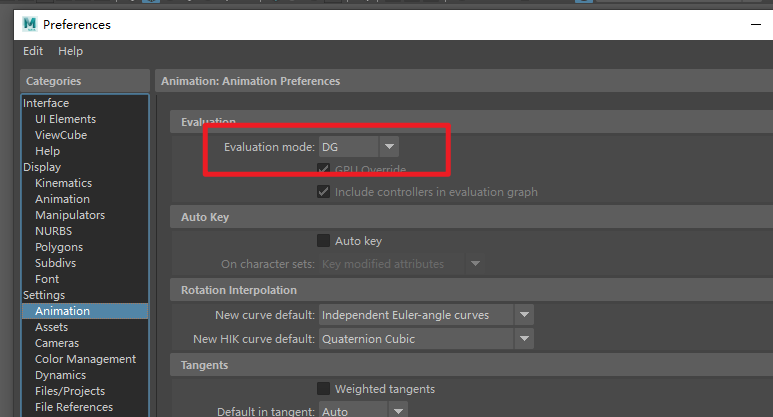Screen dimensions: 773x417
Task: Open New HIK curve default dropdown
Action: (x=426, y=339)
